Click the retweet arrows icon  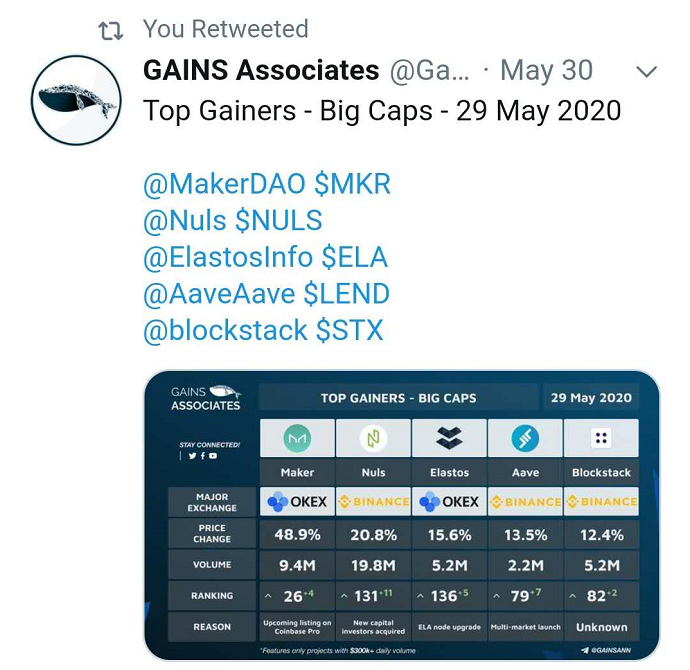tap(110, 31)
